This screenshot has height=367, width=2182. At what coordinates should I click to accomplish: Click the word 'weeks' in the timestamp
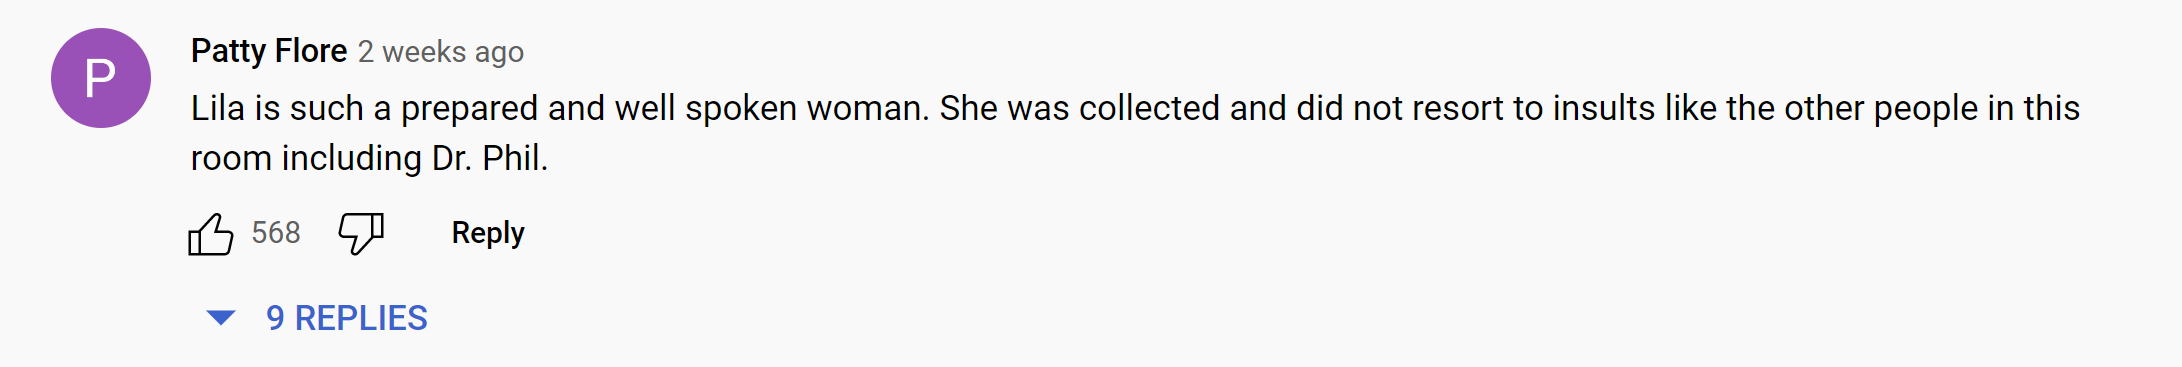pyautogui.click(x=424, y=52)
